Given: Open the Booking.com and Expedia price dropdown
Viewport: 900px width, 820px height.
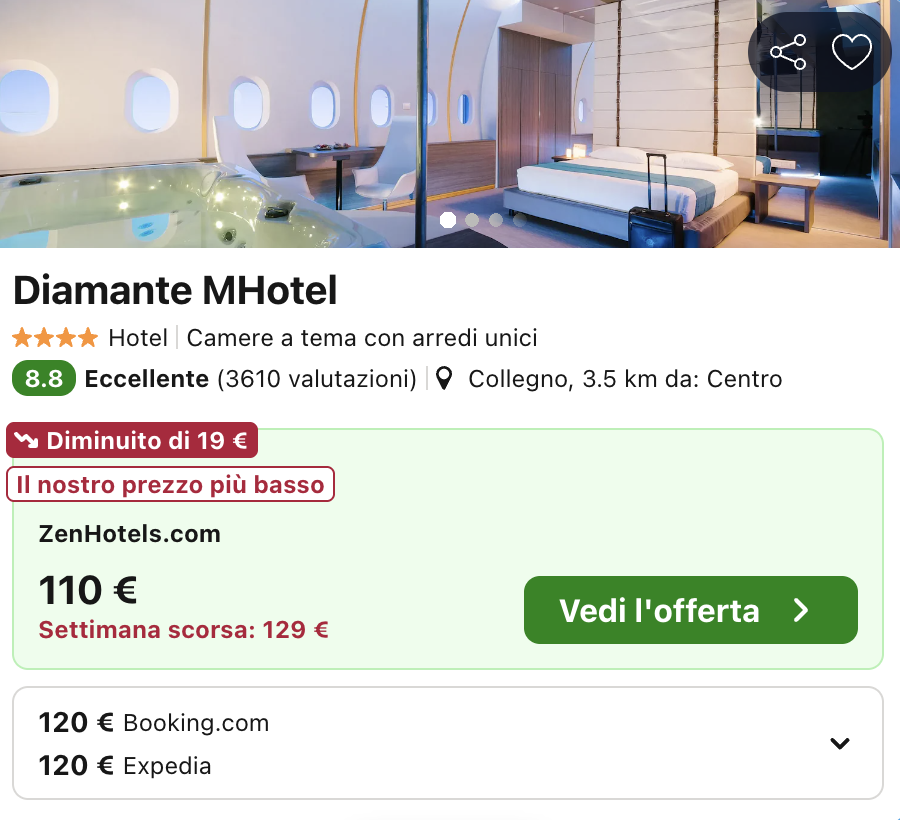Looking at the screenshot, I should (838, 743).
